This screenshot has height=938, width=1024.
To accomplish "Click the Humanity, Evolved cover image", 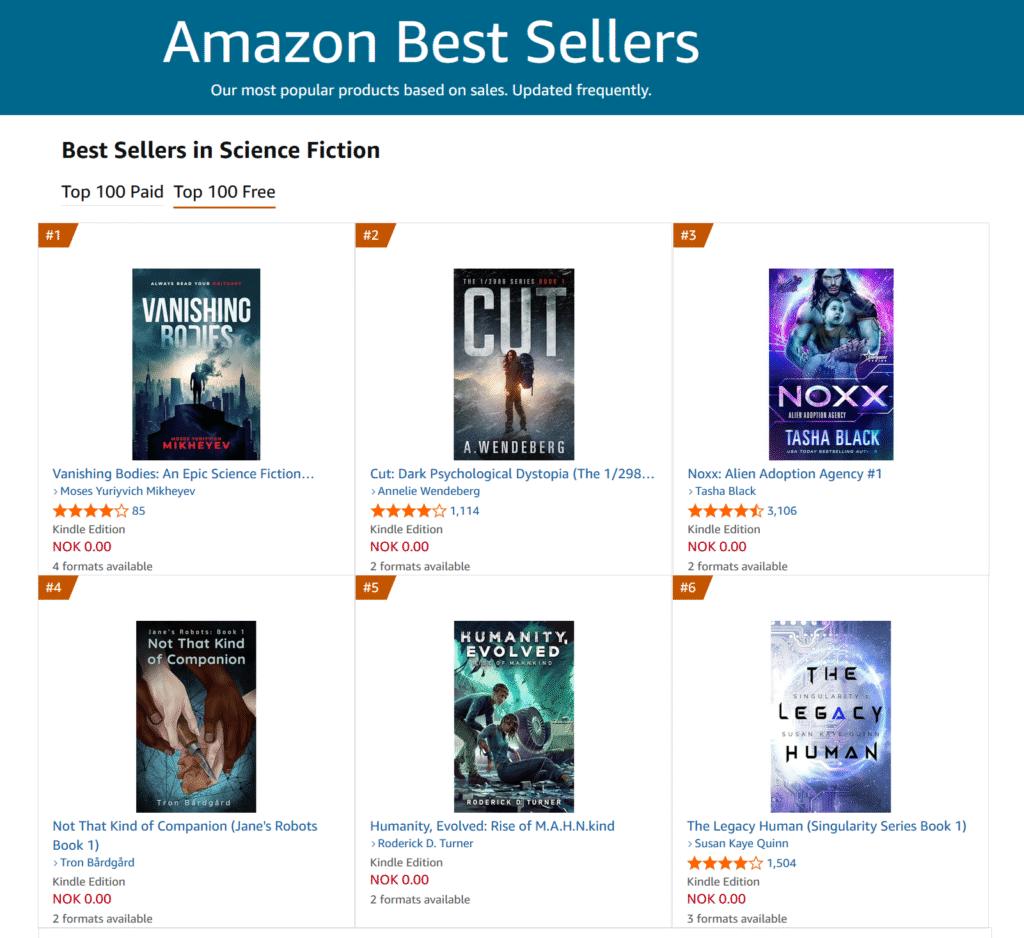I will point(513,716).
